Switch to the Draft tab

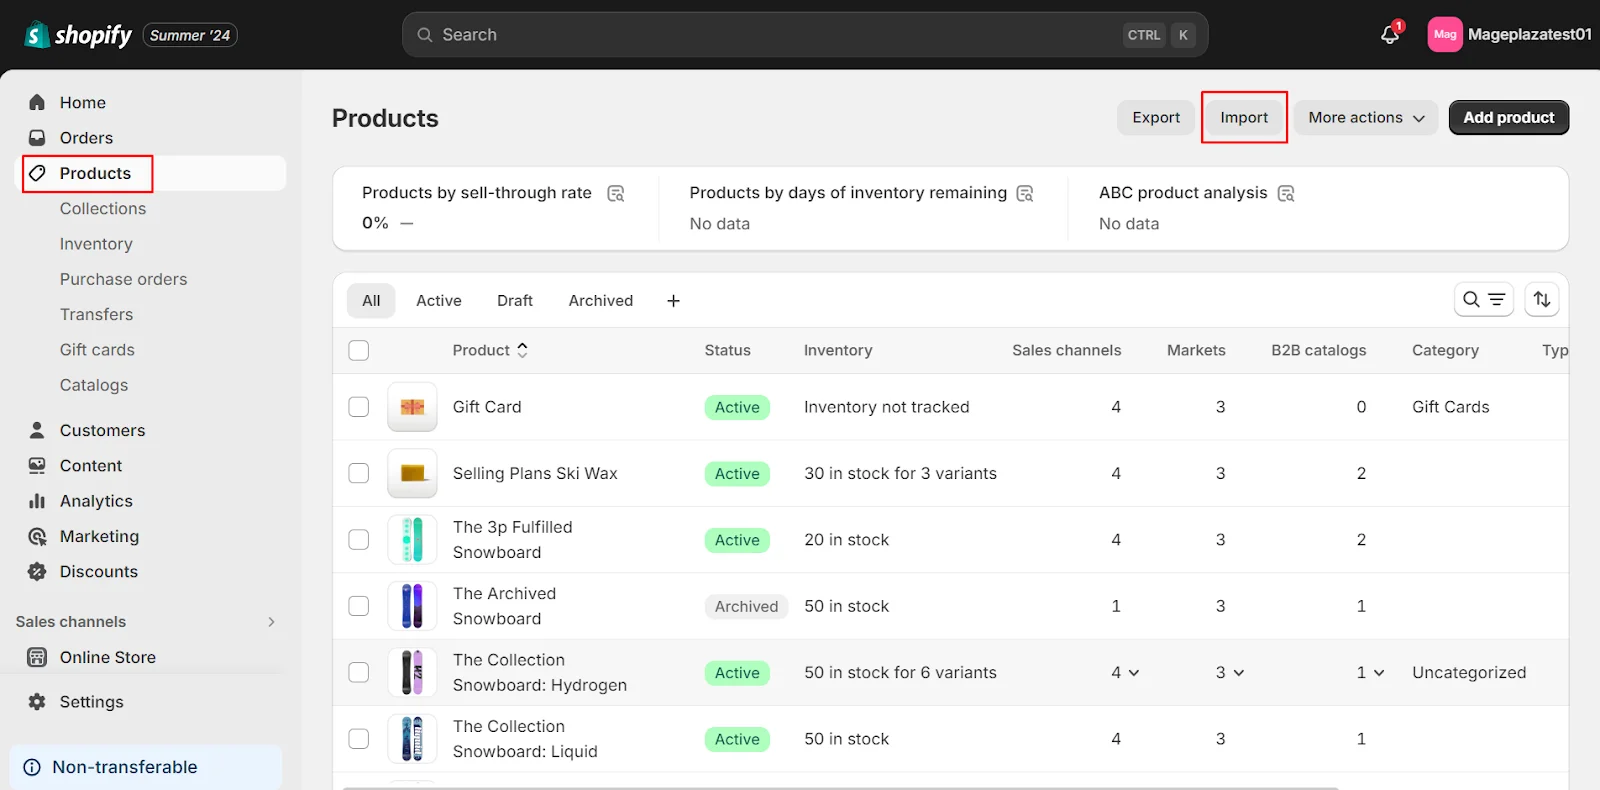(515, 301)
